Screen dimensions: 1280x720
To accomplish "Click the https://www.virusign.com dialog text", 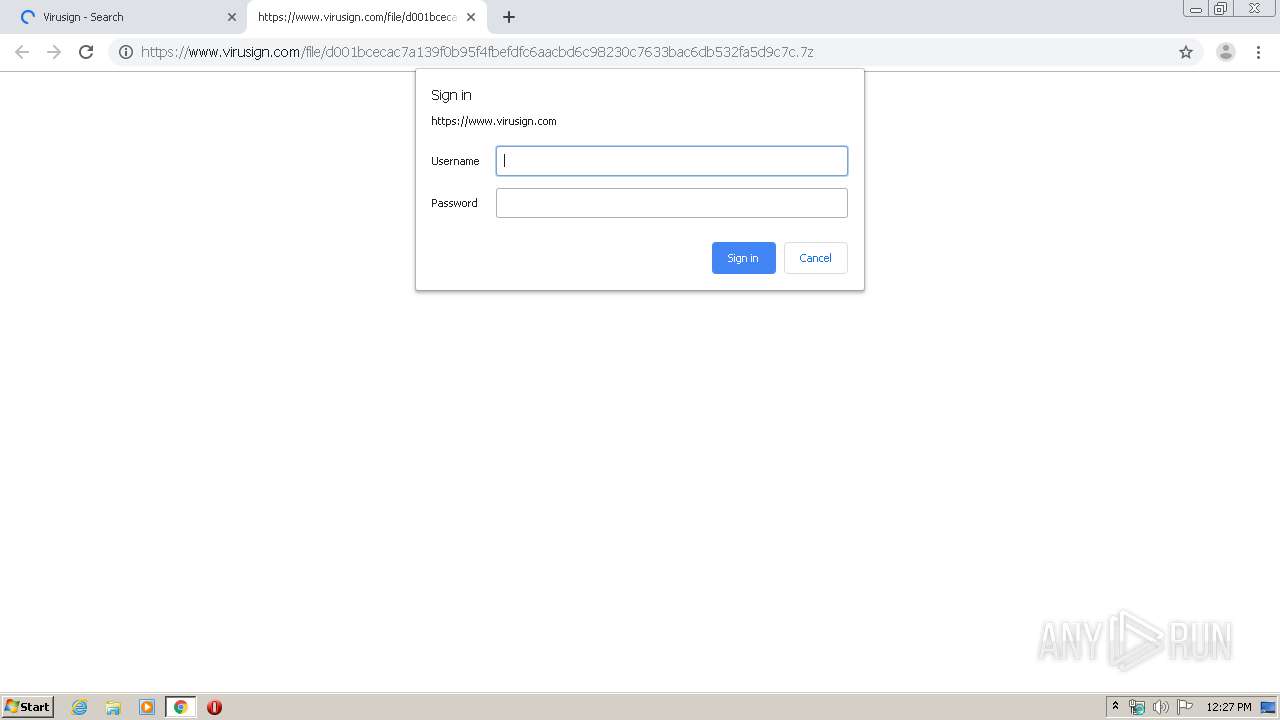I will (x=494, y=121).
